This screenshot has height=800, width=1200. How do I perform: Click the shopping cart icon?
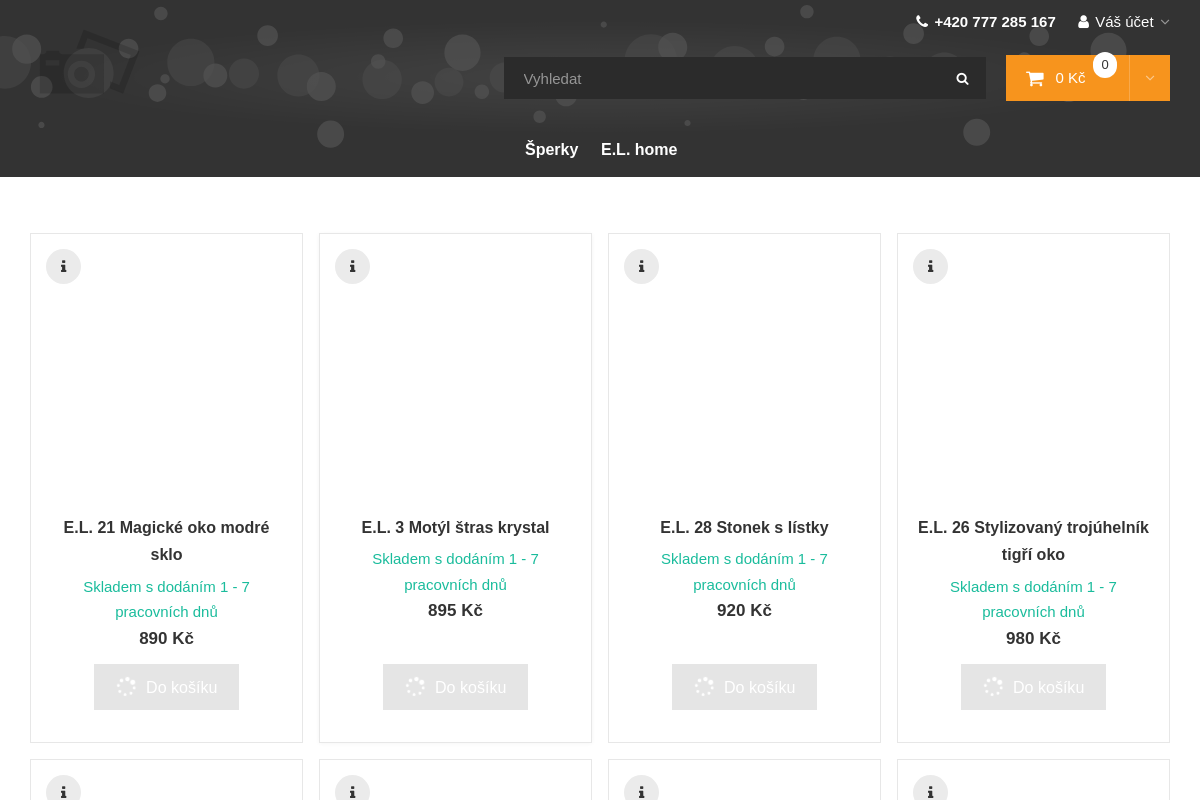pyautogui.click(x=1035, y=78)
